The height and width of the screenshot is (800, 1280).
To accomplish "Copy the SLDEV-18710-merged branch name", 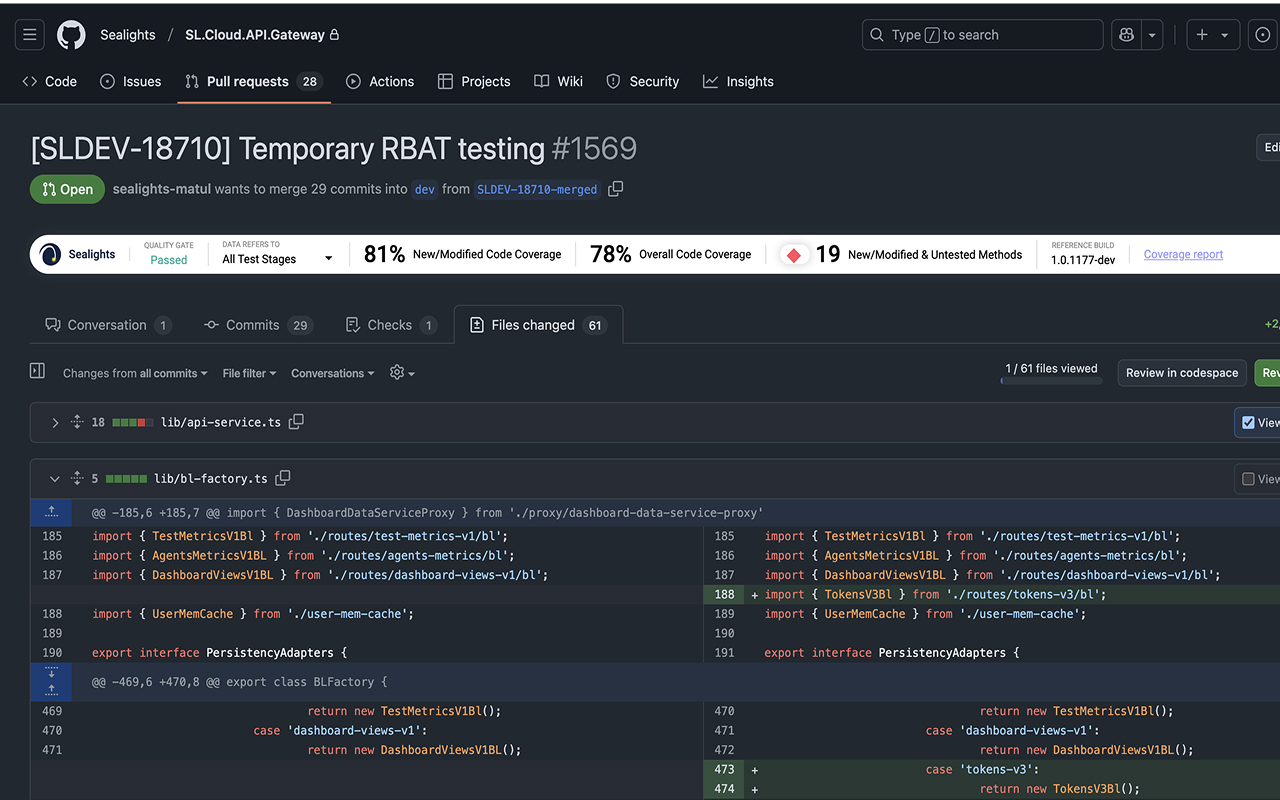I will coord(616,189).
